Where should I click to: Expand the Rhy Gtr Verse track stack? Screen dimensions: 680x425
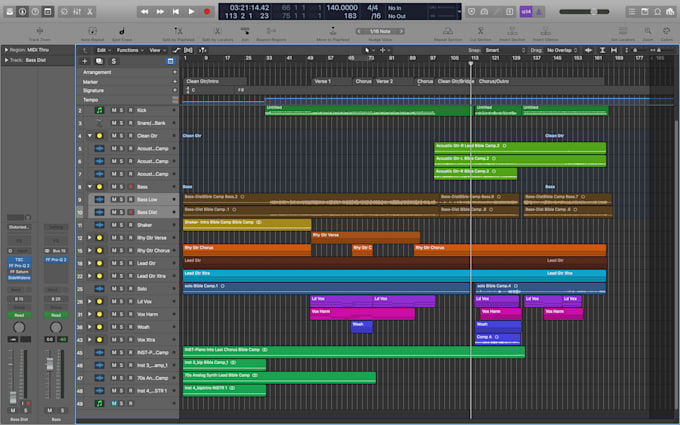coord(89,237)
